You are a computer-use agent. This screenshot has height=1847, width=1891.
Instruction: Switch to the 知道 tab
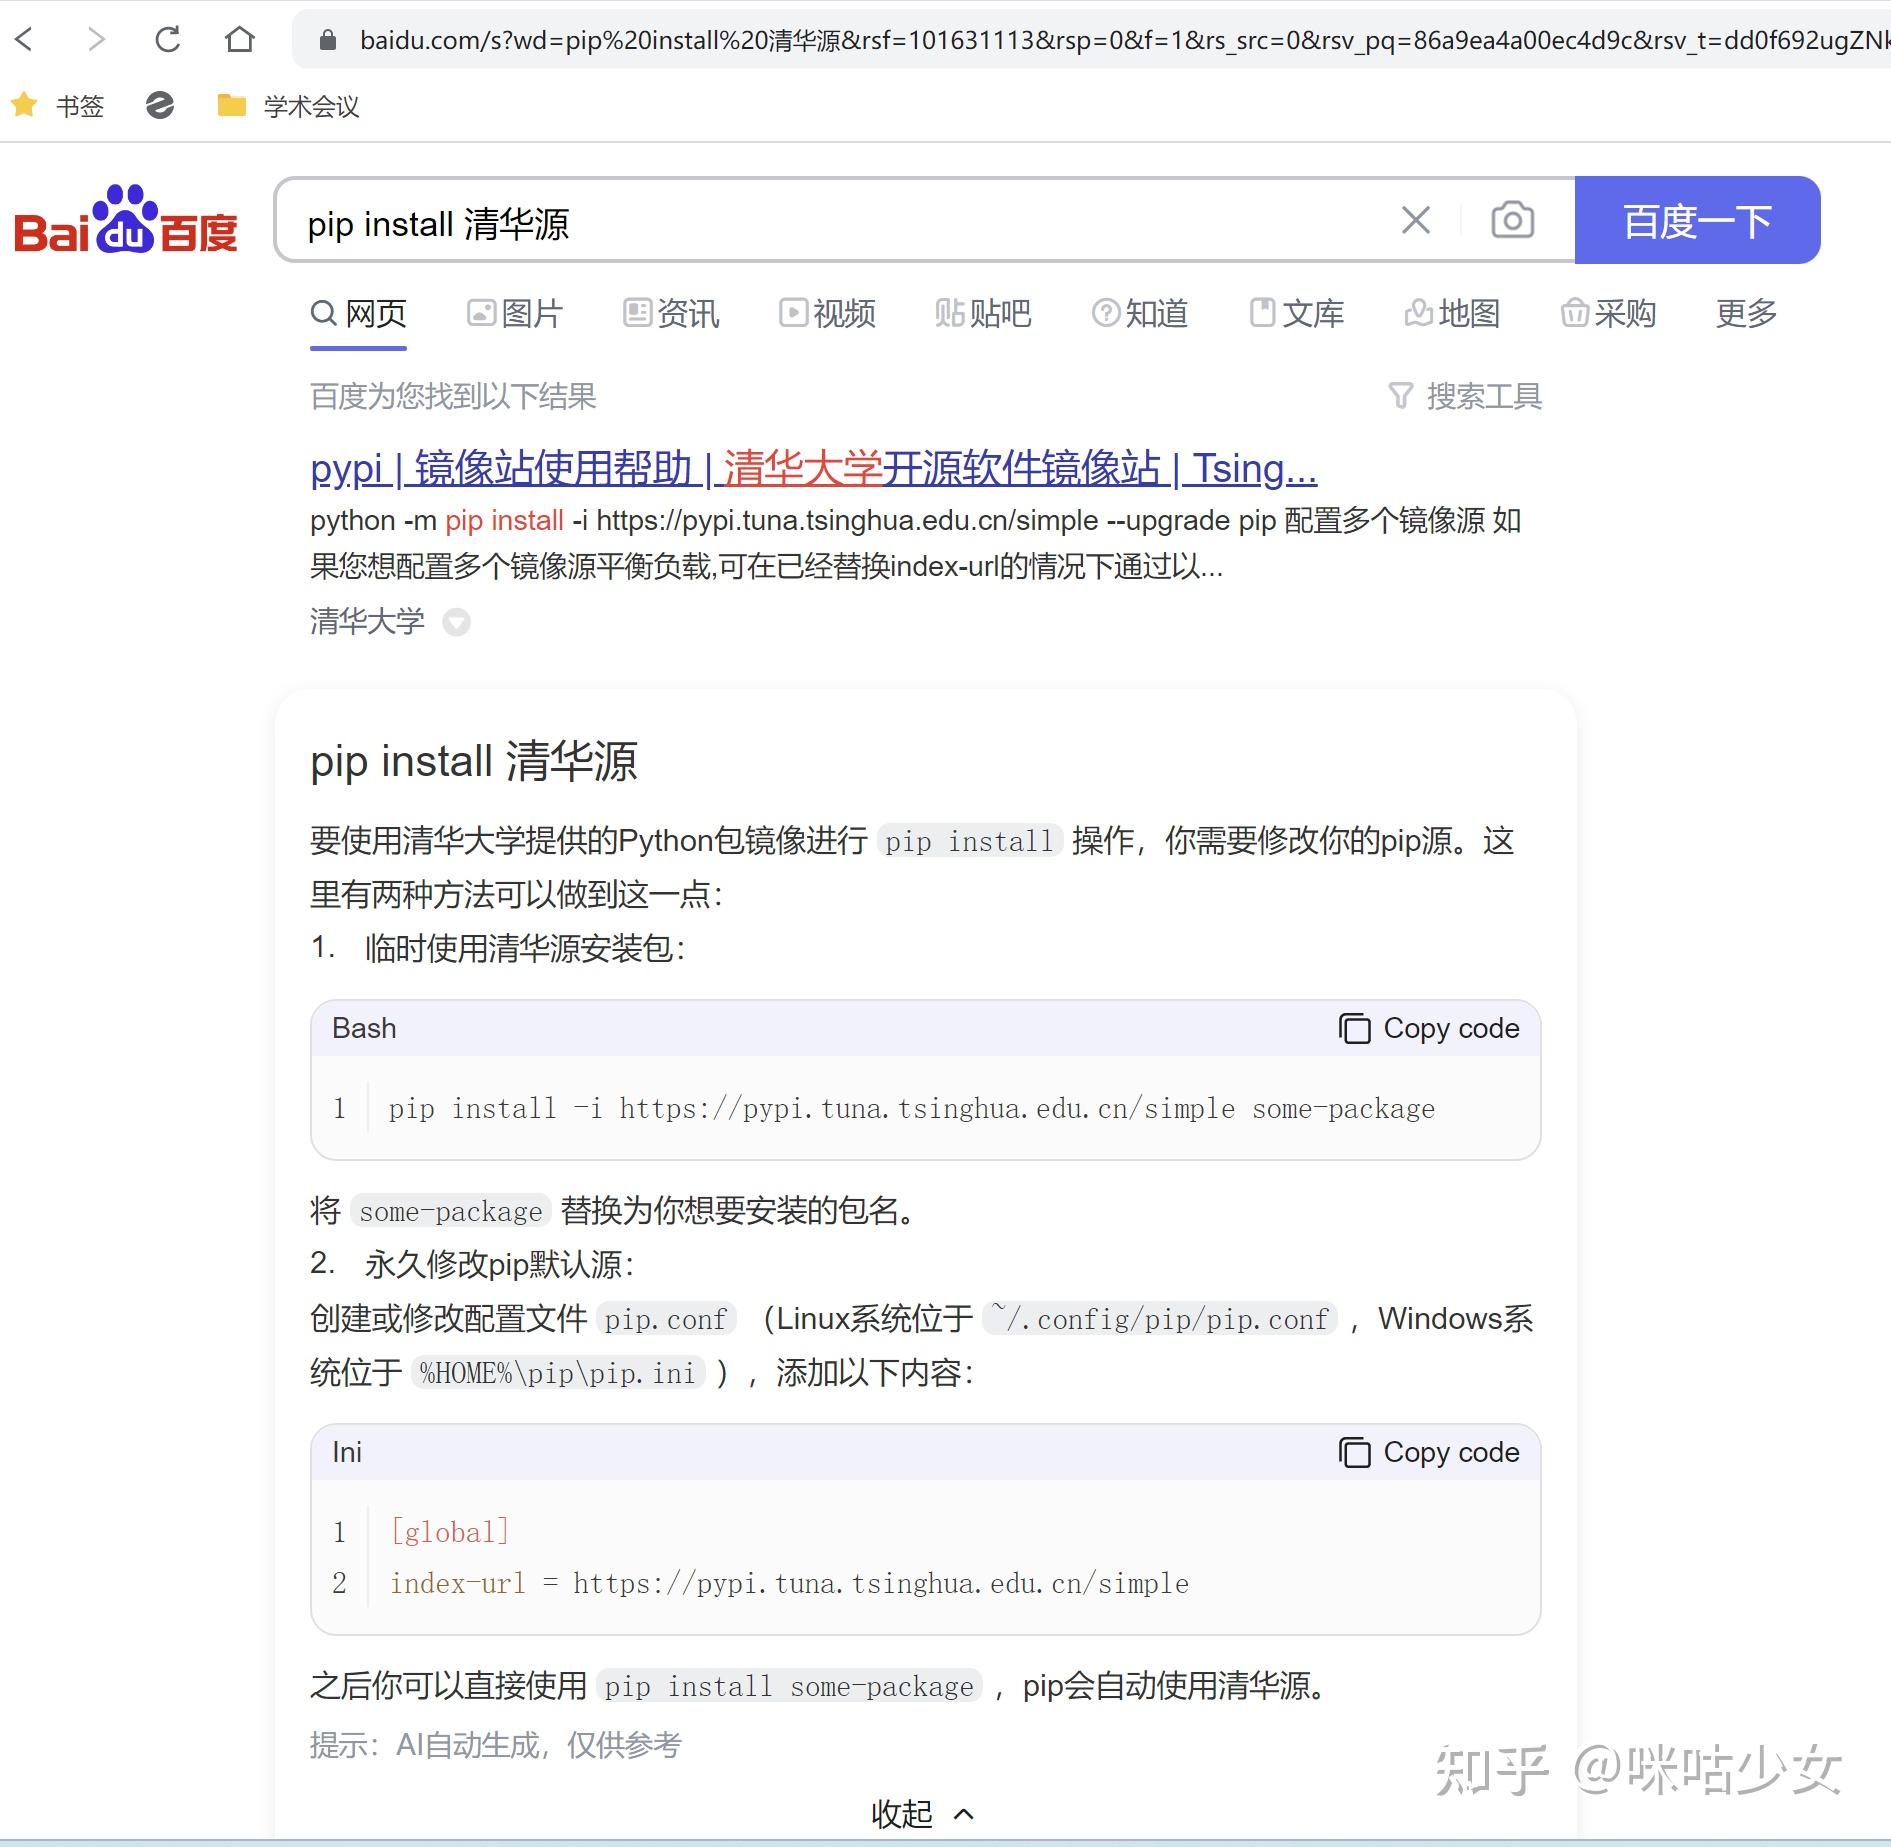[x=1140, y=314]
